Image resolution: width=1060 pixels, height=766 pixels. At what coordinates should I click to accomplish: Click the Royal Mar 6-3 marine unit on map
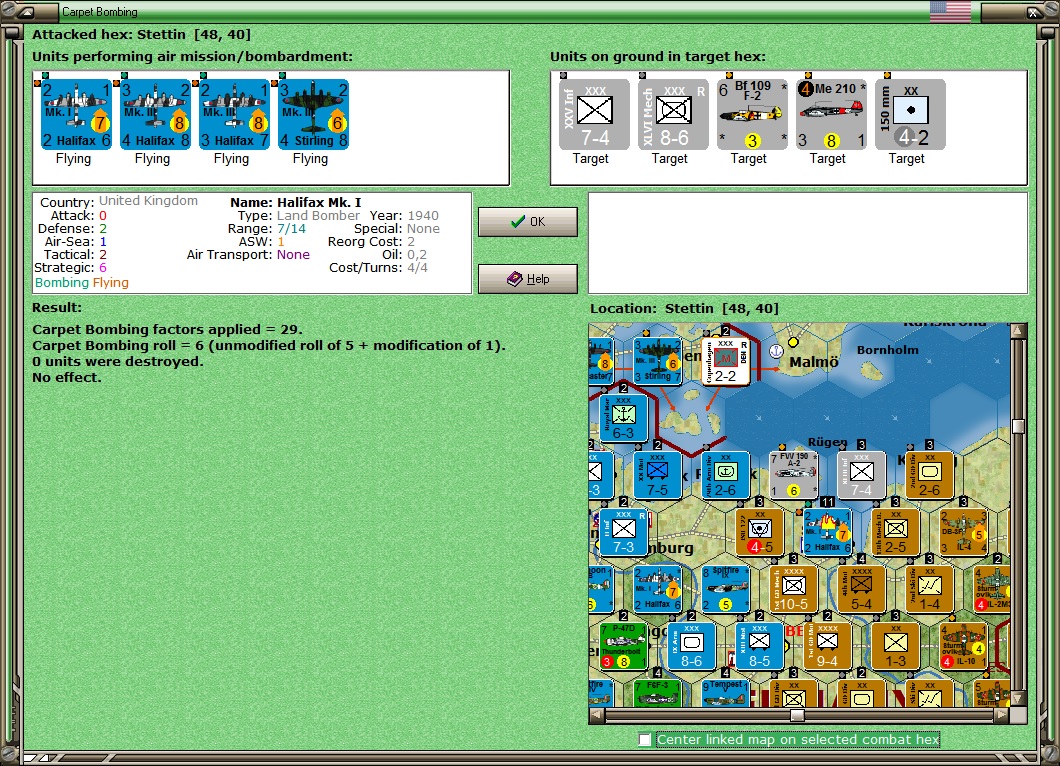[623, 418]
